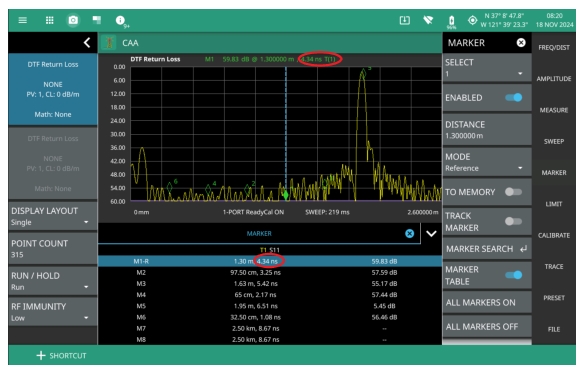The height and width of the screenshot is (372, 583).
Task: Open the TRACE menu
Action: 554,266
